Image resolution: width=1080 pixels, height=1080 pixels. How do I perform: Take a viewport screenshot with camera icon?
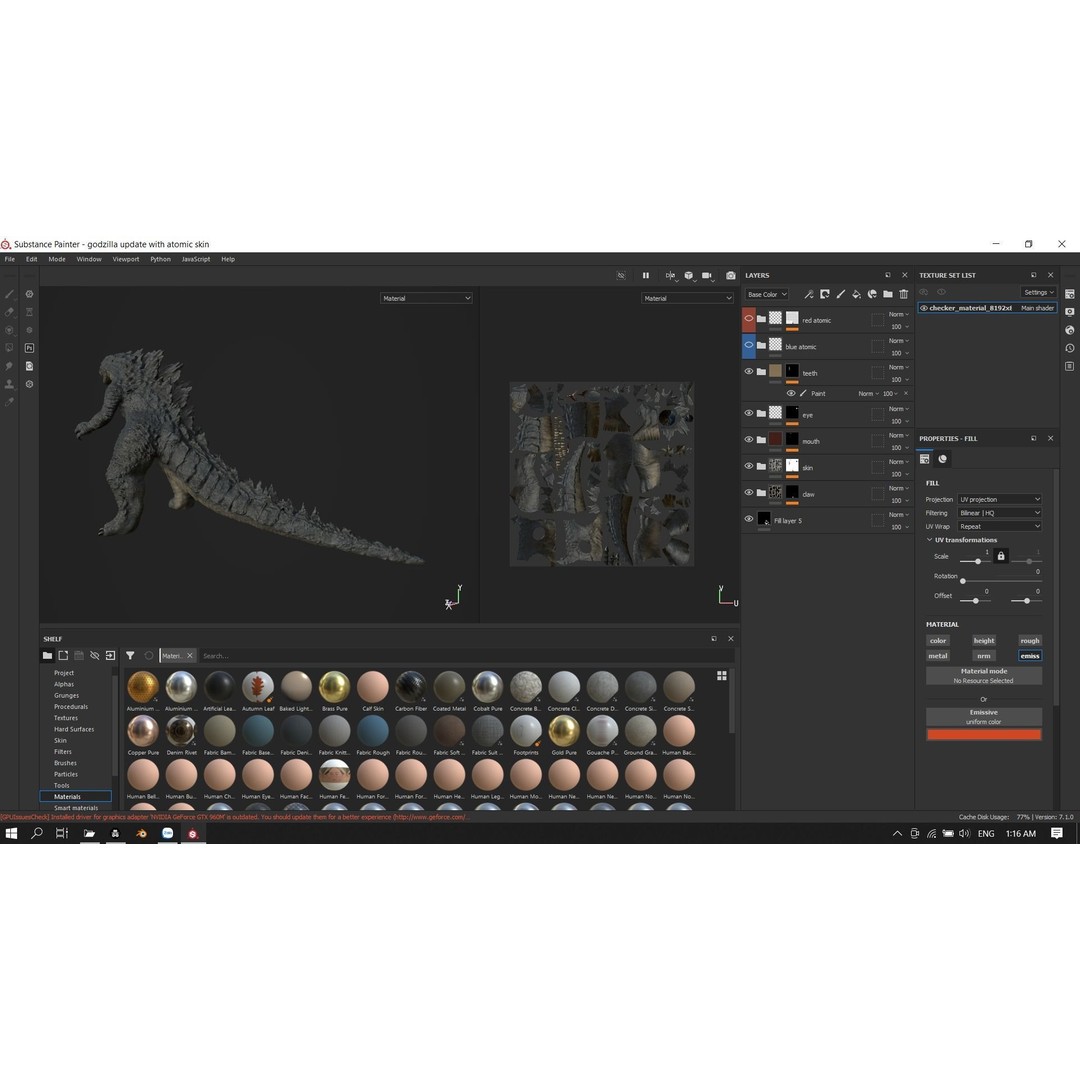point(731,276)
